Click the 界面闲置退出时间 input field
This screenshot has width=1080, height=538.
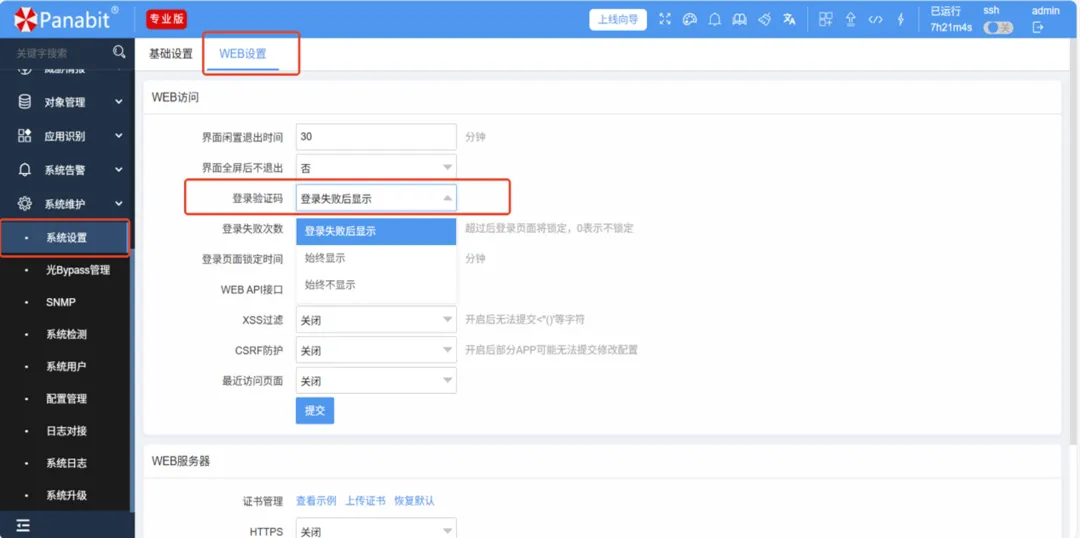click(376, 137)
